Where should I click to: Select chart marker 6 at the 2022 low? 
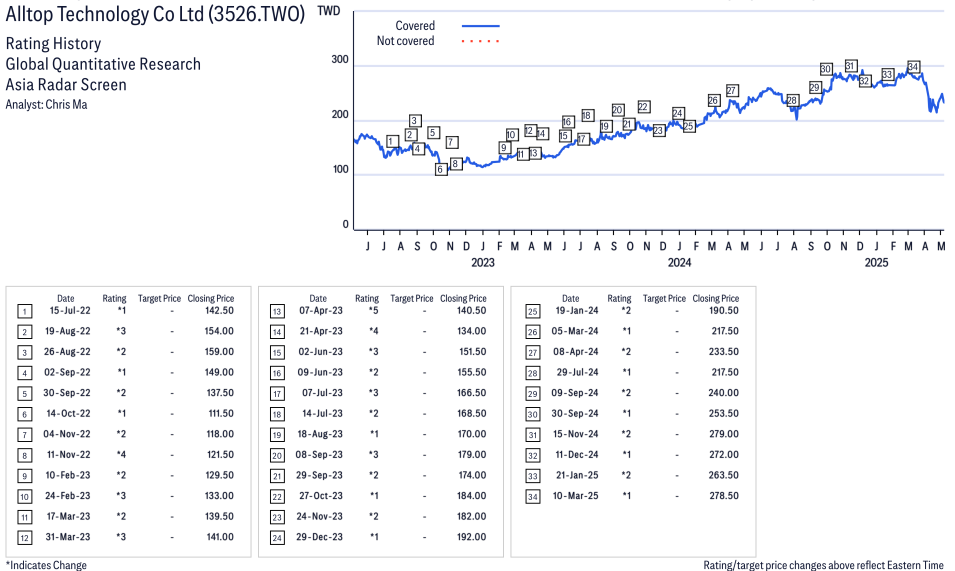(441, 169)
